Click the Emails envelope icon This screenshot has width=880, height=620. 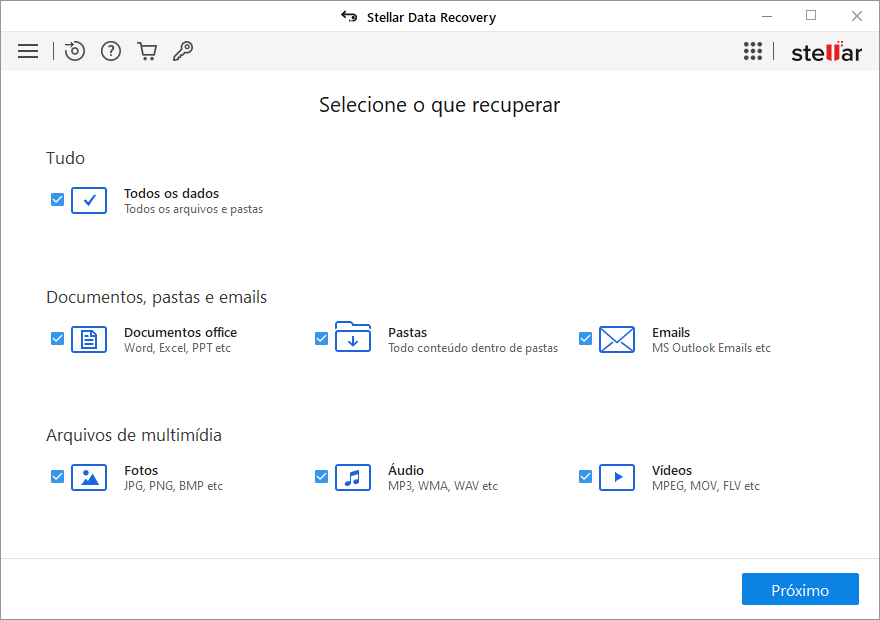(617, 339)
